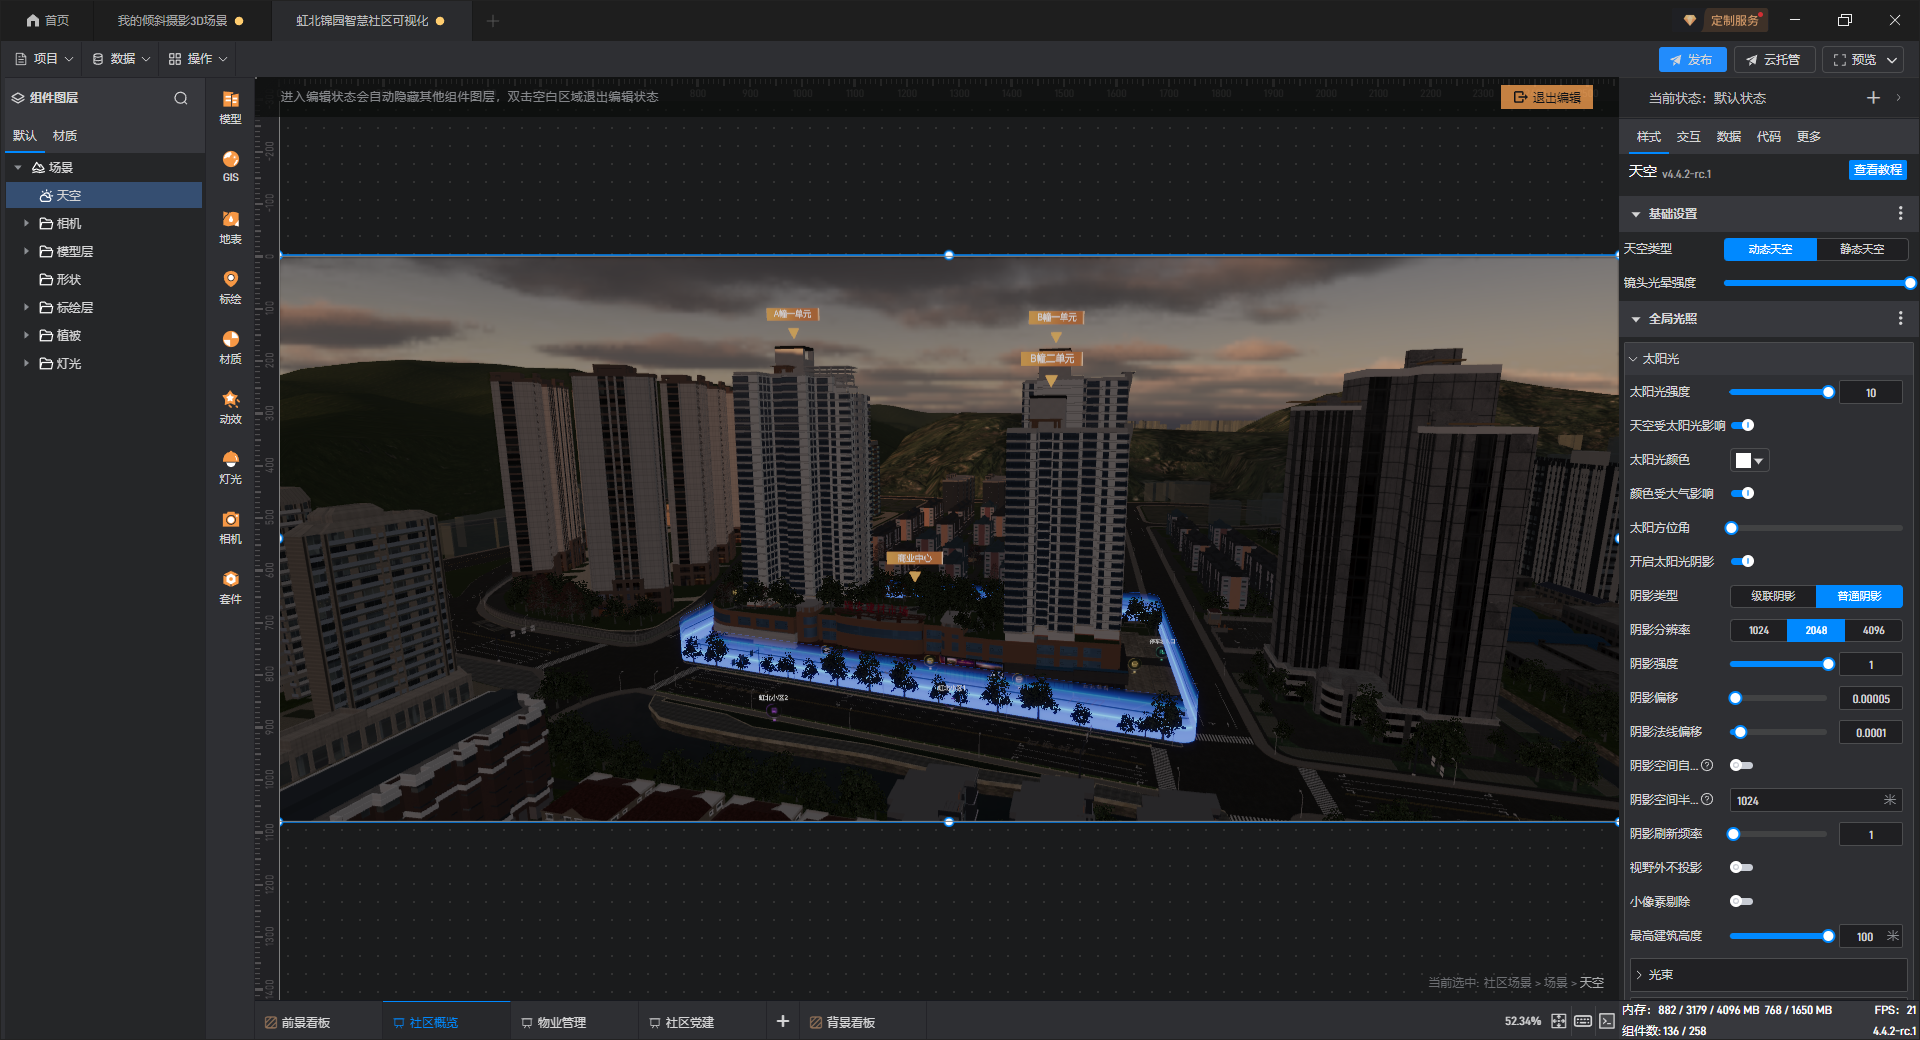Adjust the 太阳方位角 slider

(1816, 528)
